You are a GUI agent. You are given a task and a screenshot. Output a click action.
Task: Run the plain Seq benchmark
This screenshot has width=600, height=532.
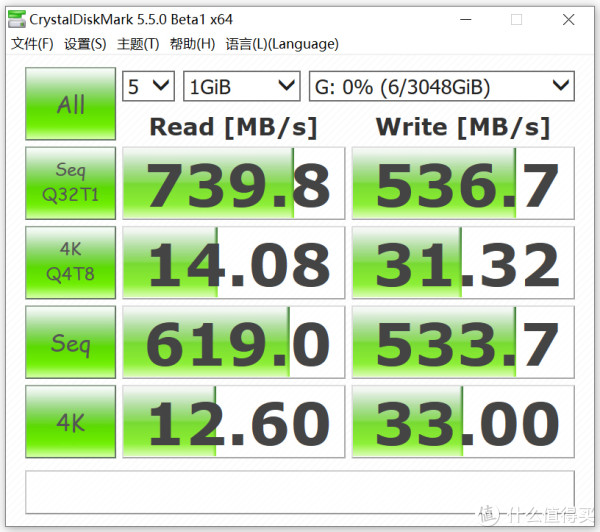click(70, 342)
